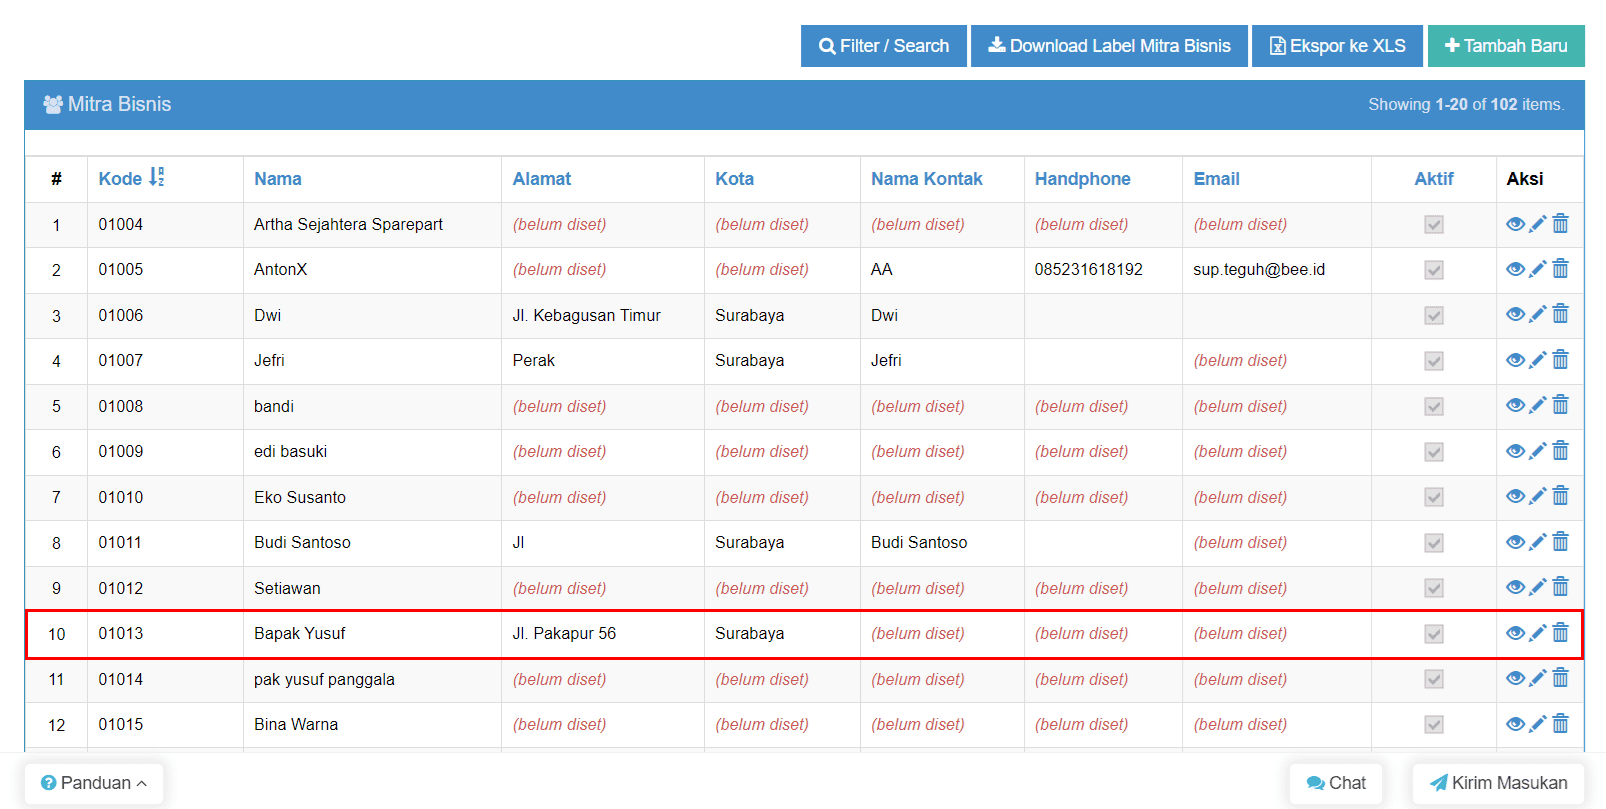View the Eko Susanto record
Image resolution: width=1606 pixels, height=809 pixels.
(1515, 497)
